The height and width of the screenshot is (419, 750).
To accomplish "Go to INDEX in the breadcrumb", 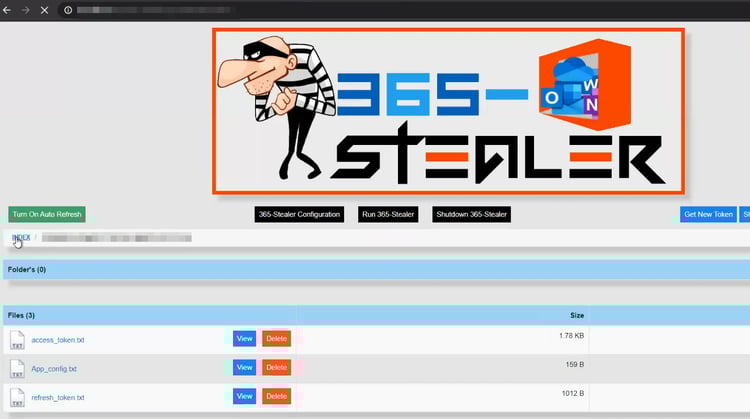I will 21,238.
